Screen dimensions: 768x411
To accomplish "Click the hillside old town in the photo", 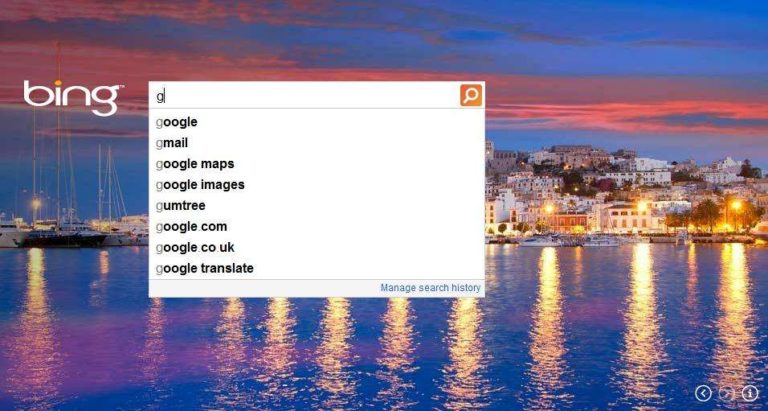I will pos(622,189).
